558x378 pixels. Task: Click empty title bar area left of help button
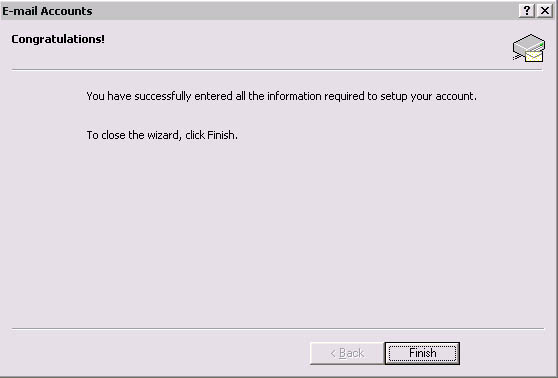302,11
